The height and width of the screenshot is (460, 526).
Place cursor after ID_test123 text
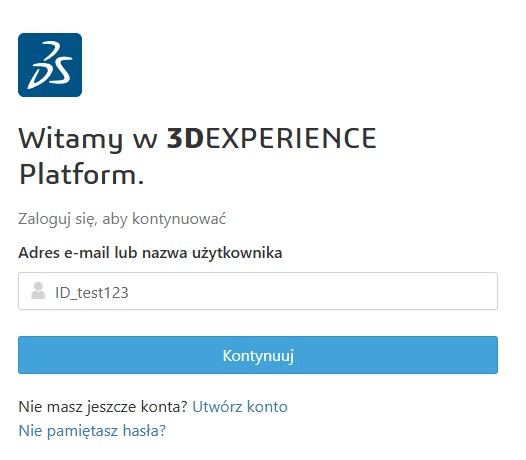click(129, 293)
